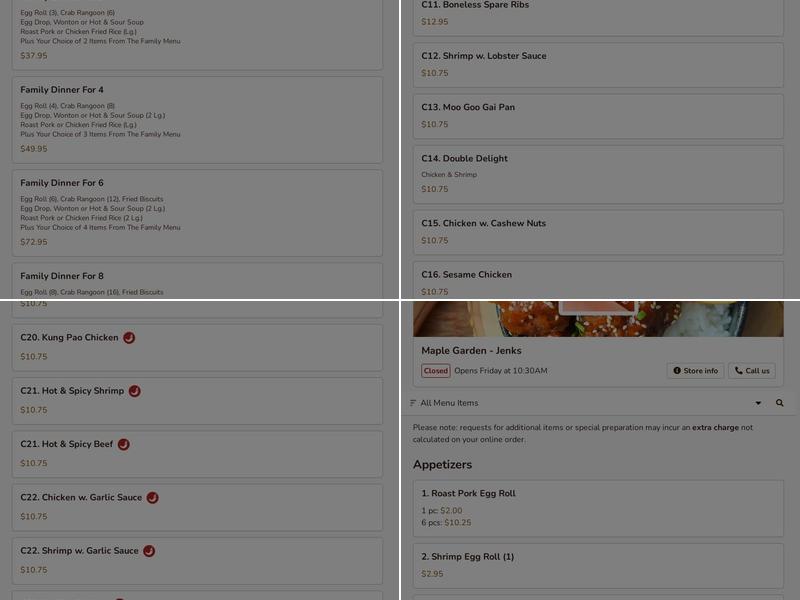This screenshot has width=800, height=600.
Task: Click the restaurant food banner photo
Action: click(598, 319)
